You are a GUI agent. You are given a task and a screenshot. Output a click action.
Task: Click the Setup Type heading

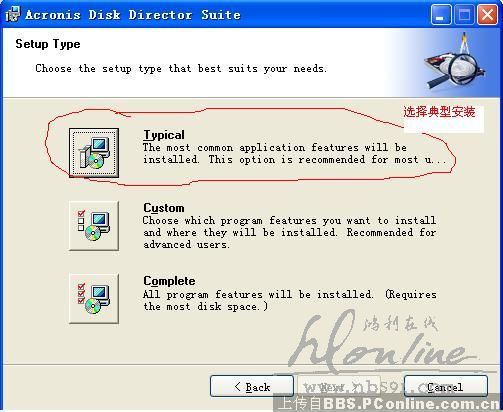[48, 44]
